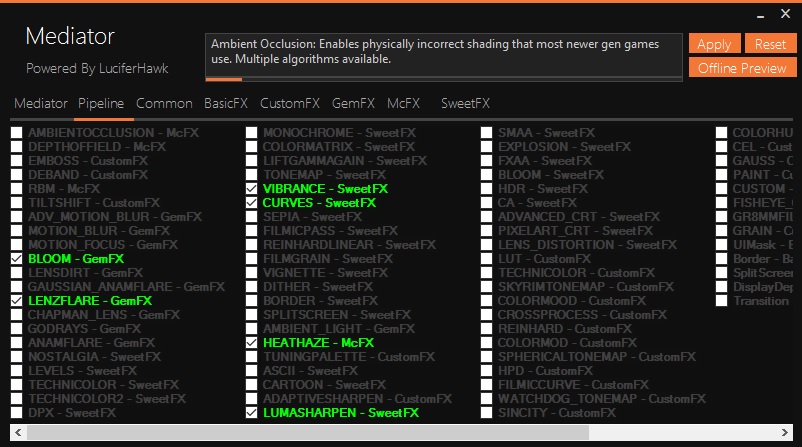Switch to the Mediator tab
This screenshot has width=802, height=447.
tap(41, 103)
